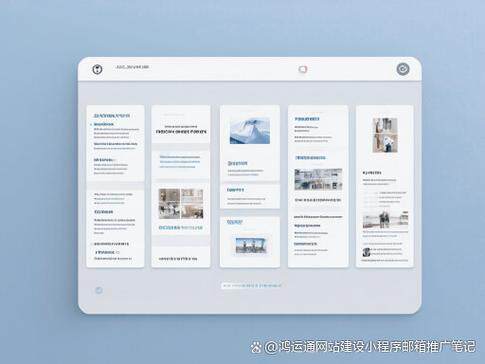Screen dimensions: 485x364
Task: Click the blue heading atop the fourth card
Action: 307,119
